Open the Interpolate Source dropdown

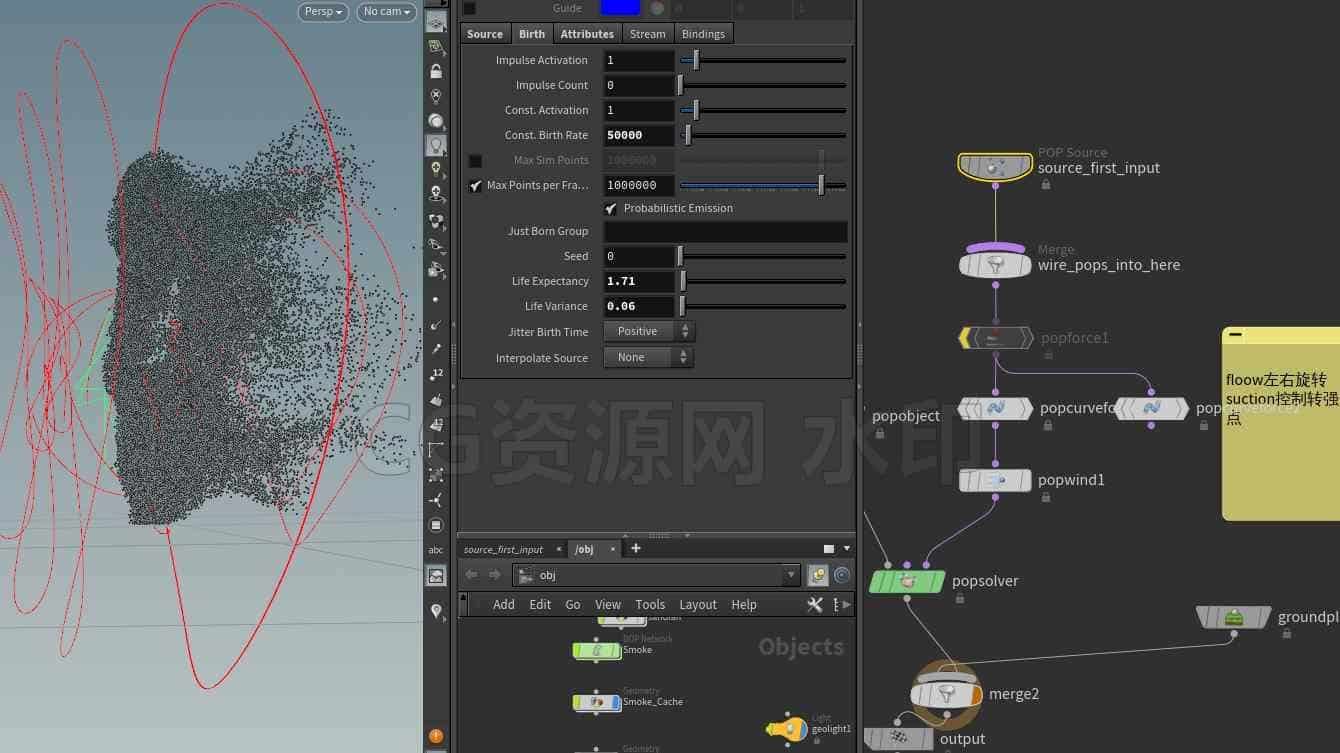tap(649, 357)
